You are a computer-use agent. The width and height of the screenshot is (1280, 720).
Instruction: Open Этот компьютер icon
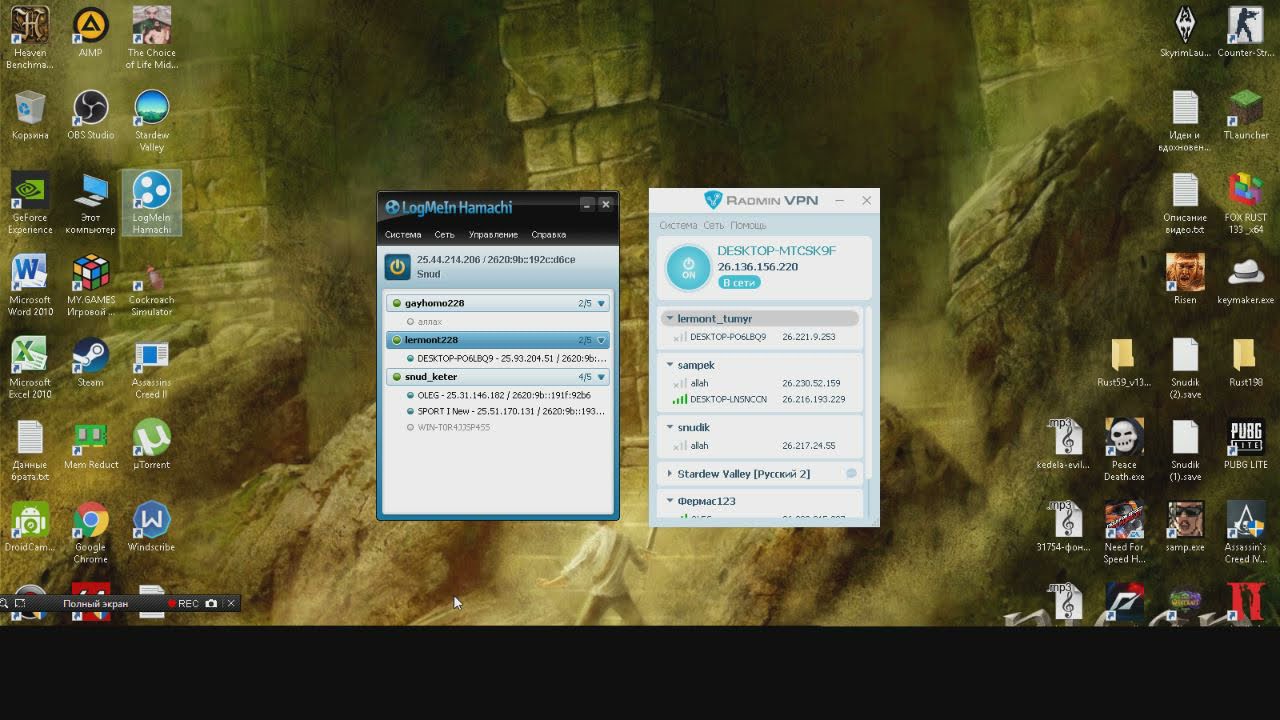tap(90, 204)
